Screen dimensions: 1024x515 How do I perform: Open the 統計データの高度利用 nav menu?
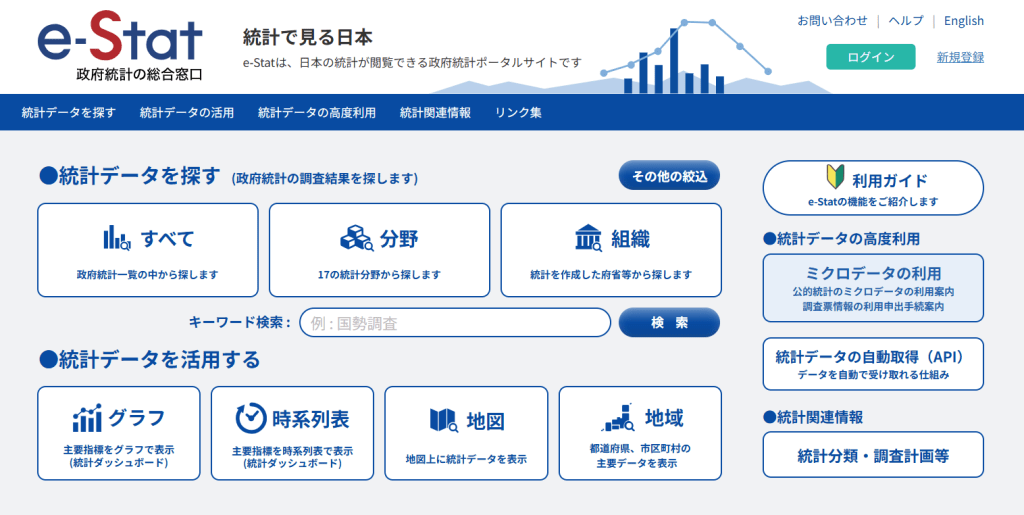[x=317, y=112]
